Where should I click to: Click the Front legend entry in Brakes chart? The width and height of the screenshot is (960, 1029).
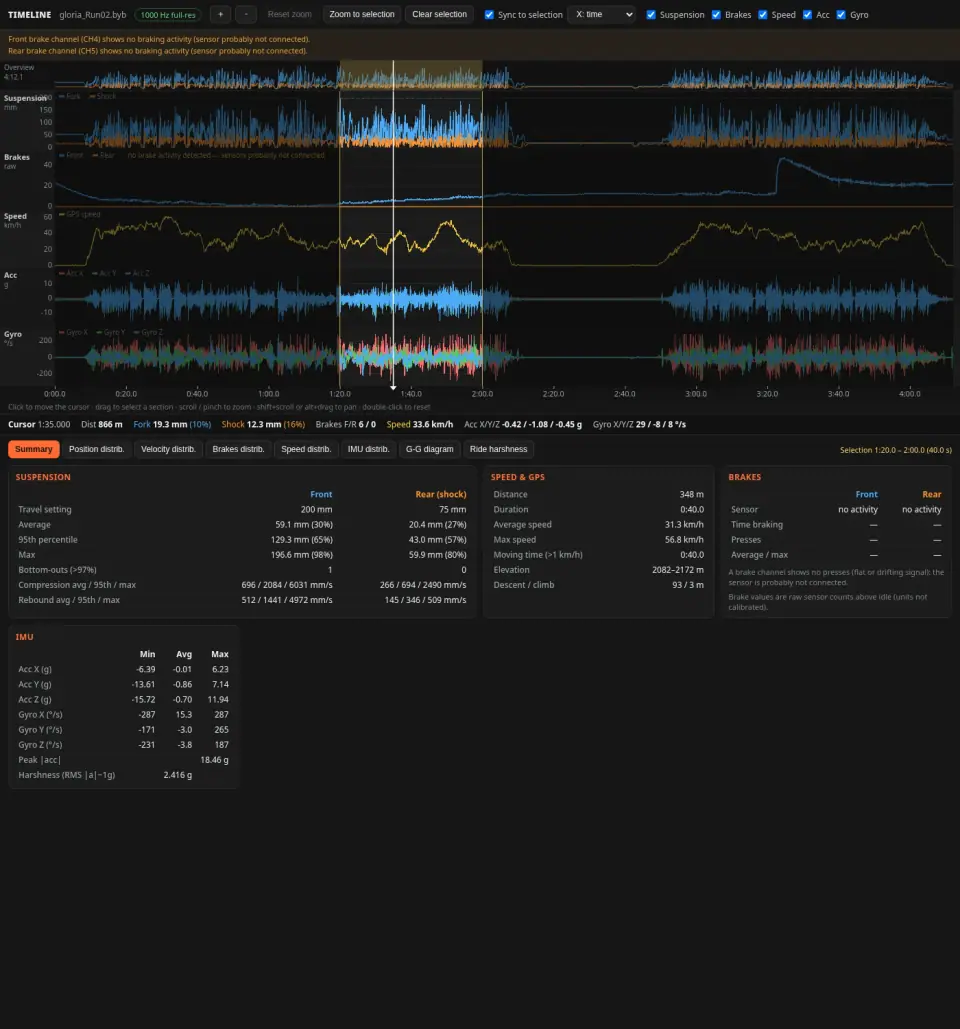[x=71, y=156]
